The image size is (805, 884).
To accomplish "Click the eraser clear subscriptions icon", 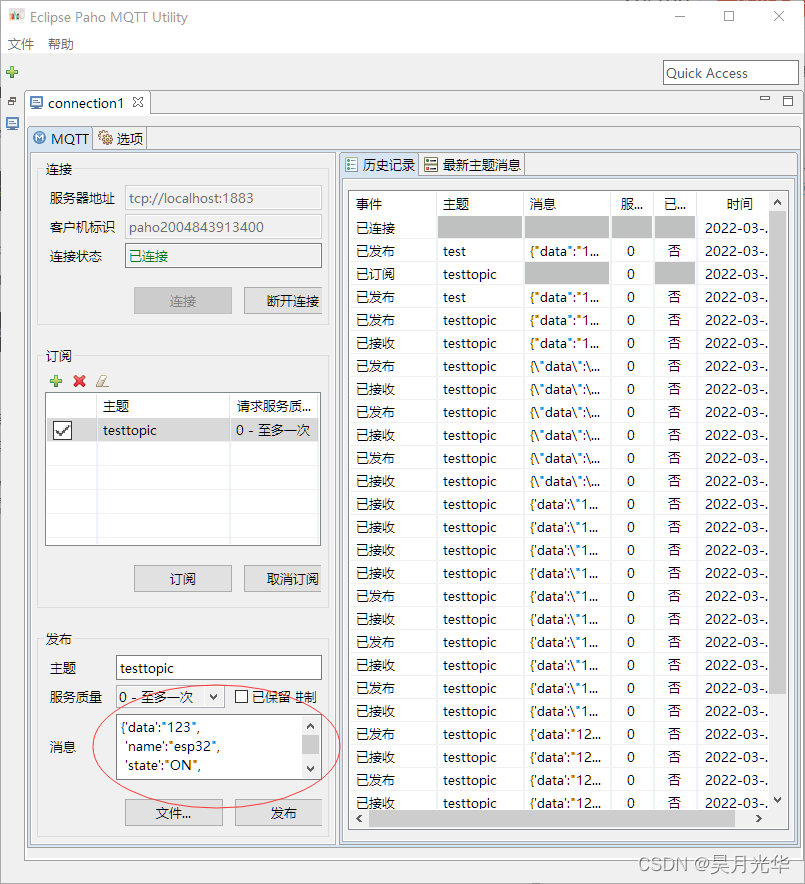I will (x=102, y=381).
